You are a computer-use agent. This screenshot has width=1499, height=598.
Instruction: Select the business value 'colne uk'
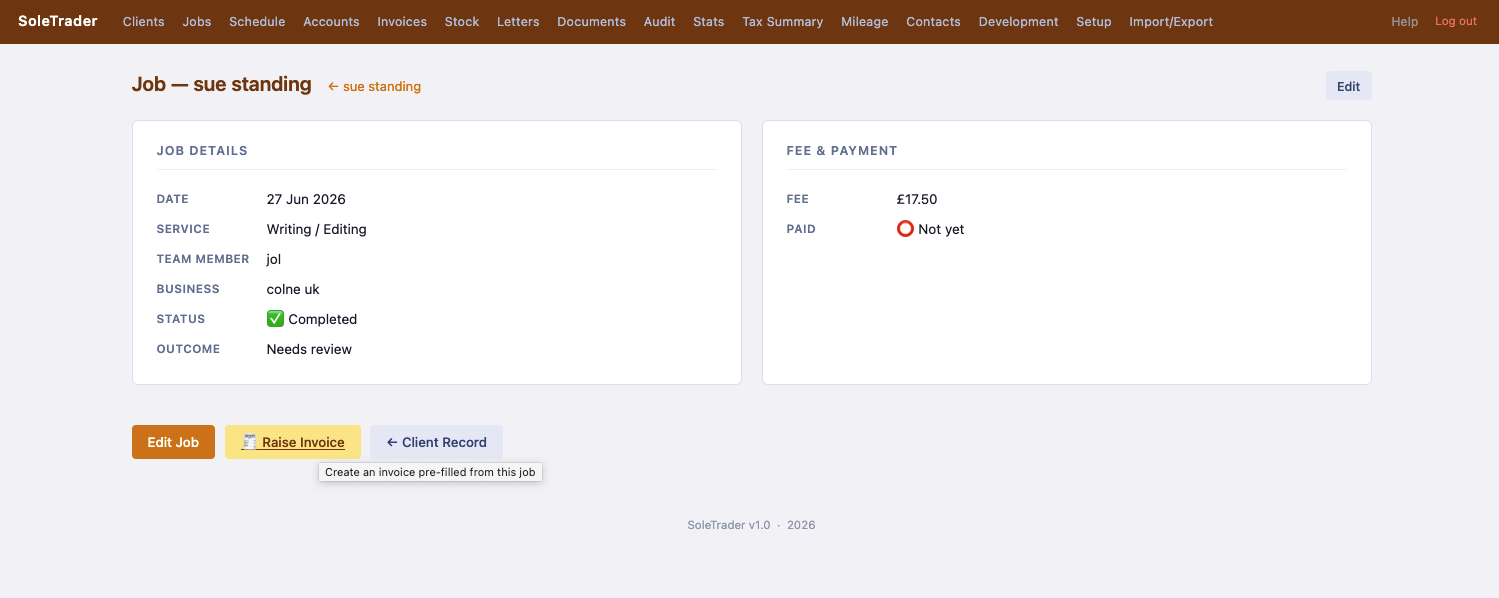(293, 289)
